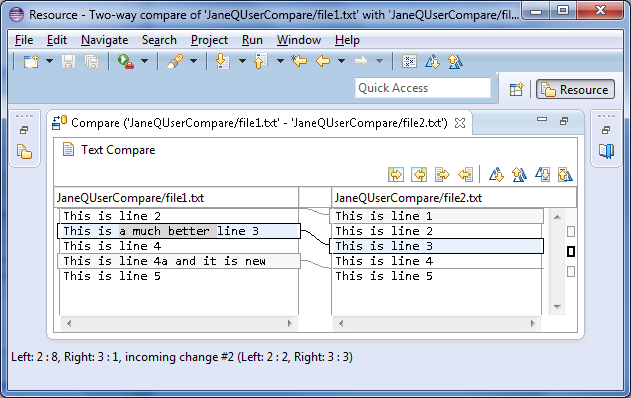The height and width of the screenshot is (398, 631).
Task: Click the pencil Search/annotation toolbar icon
Action: pyautogui.click(x=175, y=62)
